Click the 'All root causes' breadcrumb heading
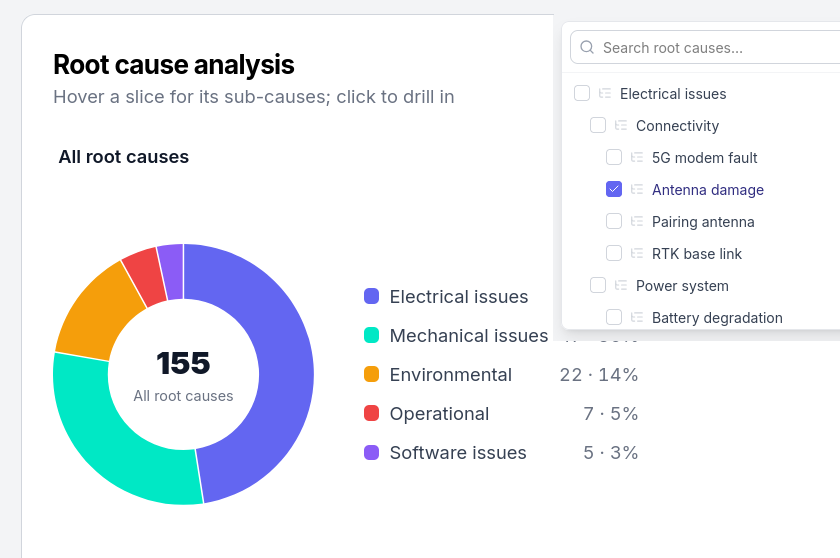This screenshot has height=558, width=840. click(x=124, y=157)
